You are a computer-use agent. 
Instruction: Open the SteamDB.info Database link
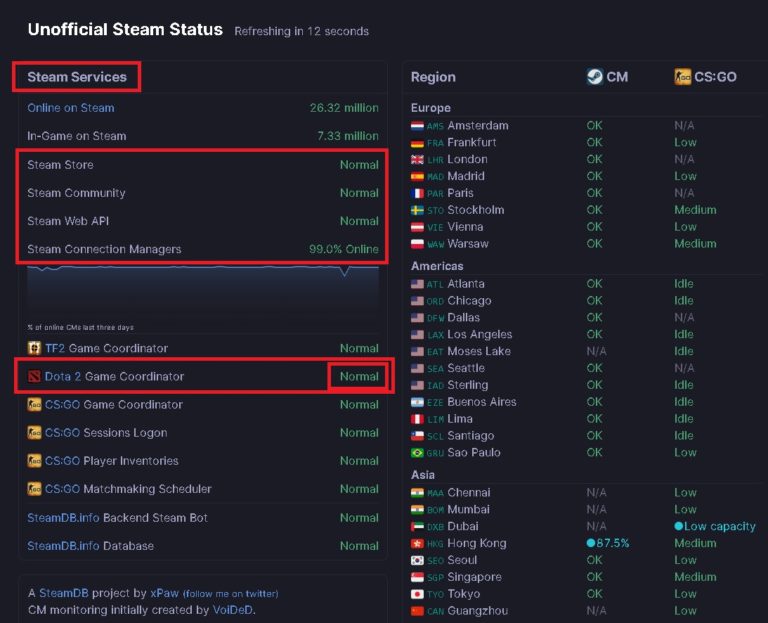[90, 546]
